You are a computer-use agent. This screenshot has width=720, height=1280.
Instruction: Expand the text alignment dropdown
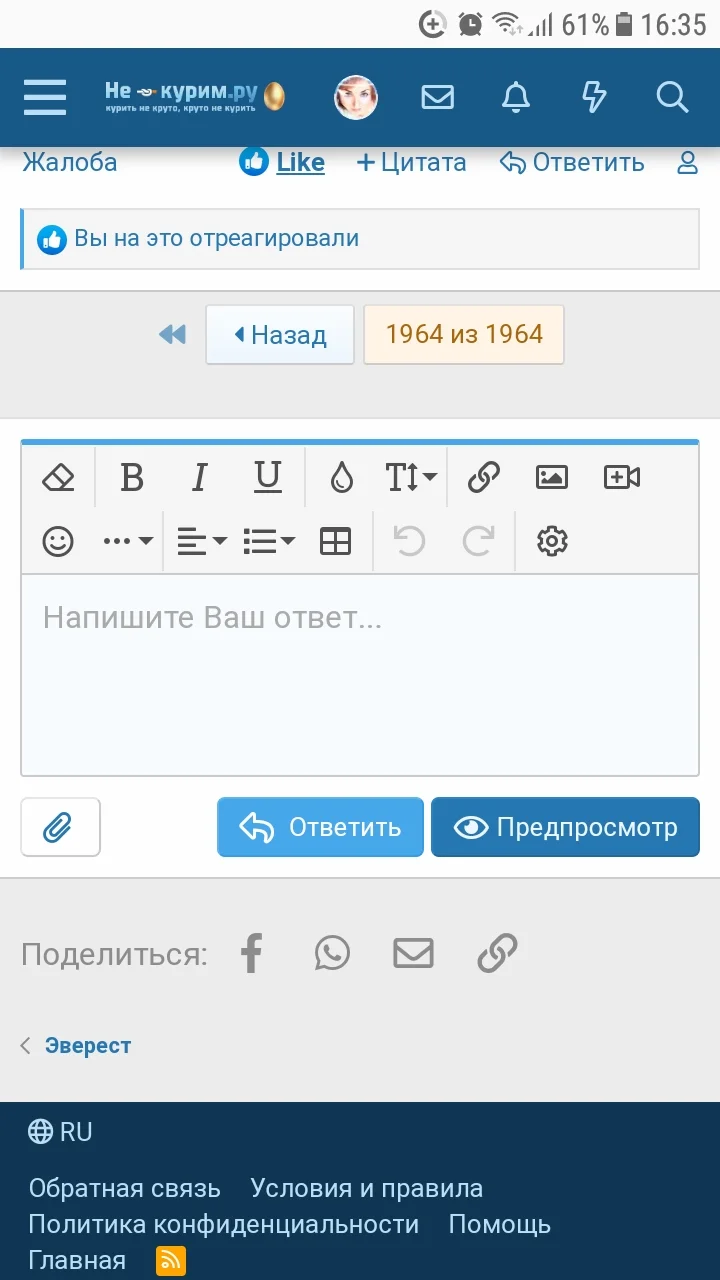tap(198, 541)
